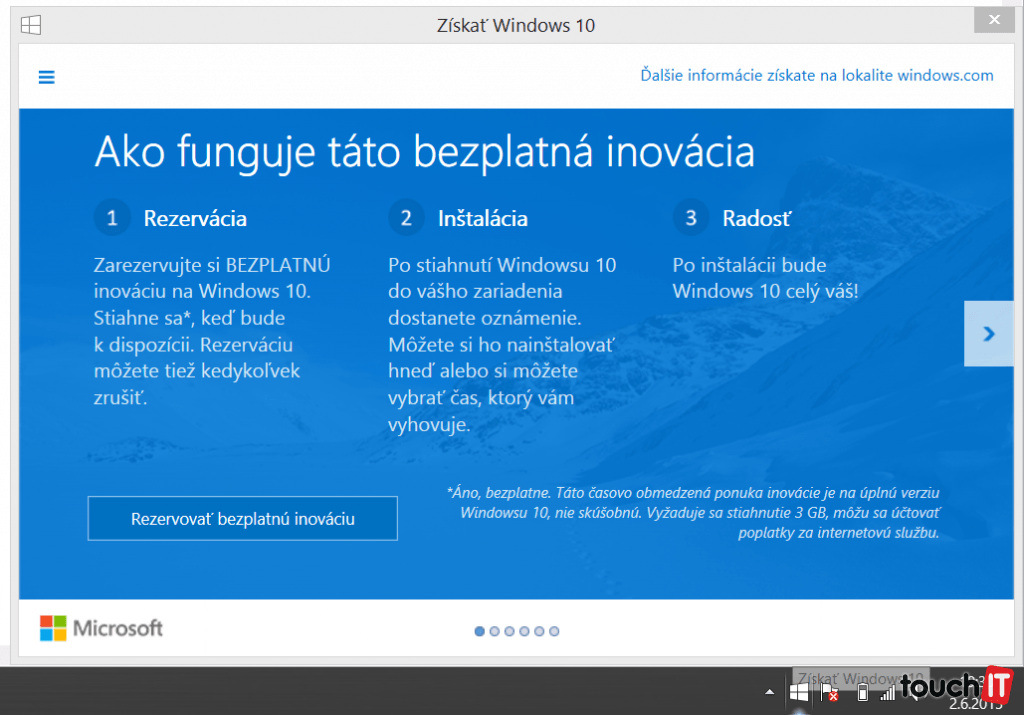The height and width of the screenshot is (715, 1024).
Task: Click the step 2 Inštalácia number badge
Action: [406, 218]
